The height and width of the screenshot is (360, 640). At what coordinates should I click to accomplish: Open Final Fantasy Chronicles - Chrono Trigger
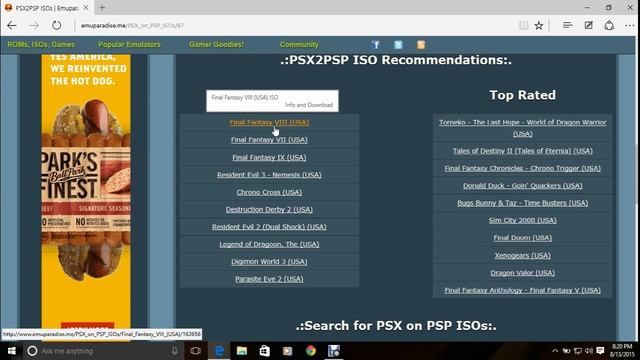(523, 168)
